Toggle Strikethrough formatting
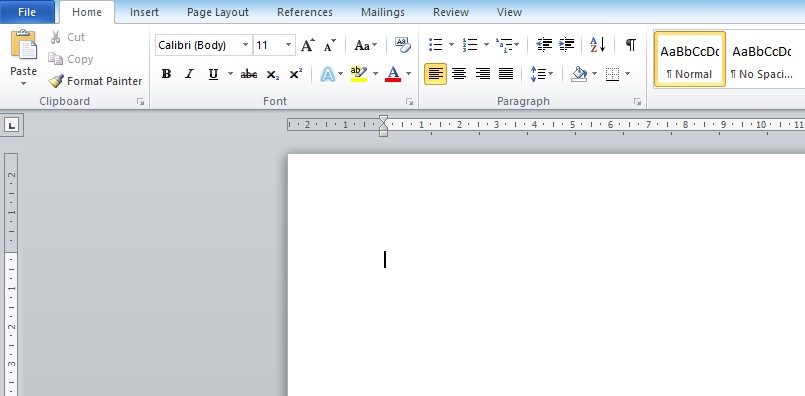The image size is (805, 396). point(249,74)
